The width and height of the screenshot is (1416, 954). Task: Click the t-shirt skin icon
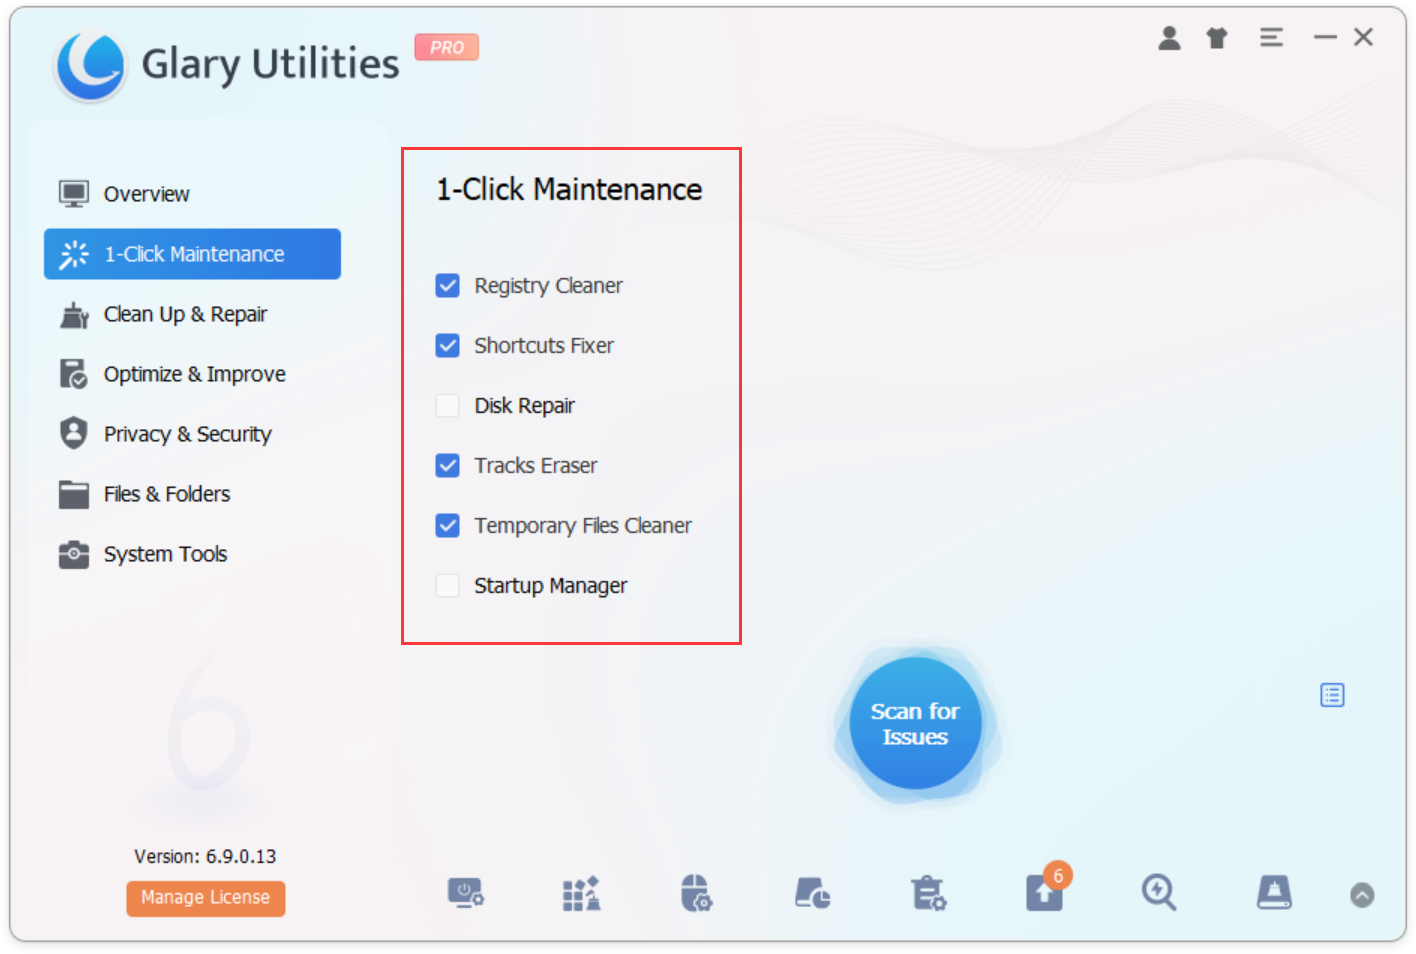[x=1217, y=38]
